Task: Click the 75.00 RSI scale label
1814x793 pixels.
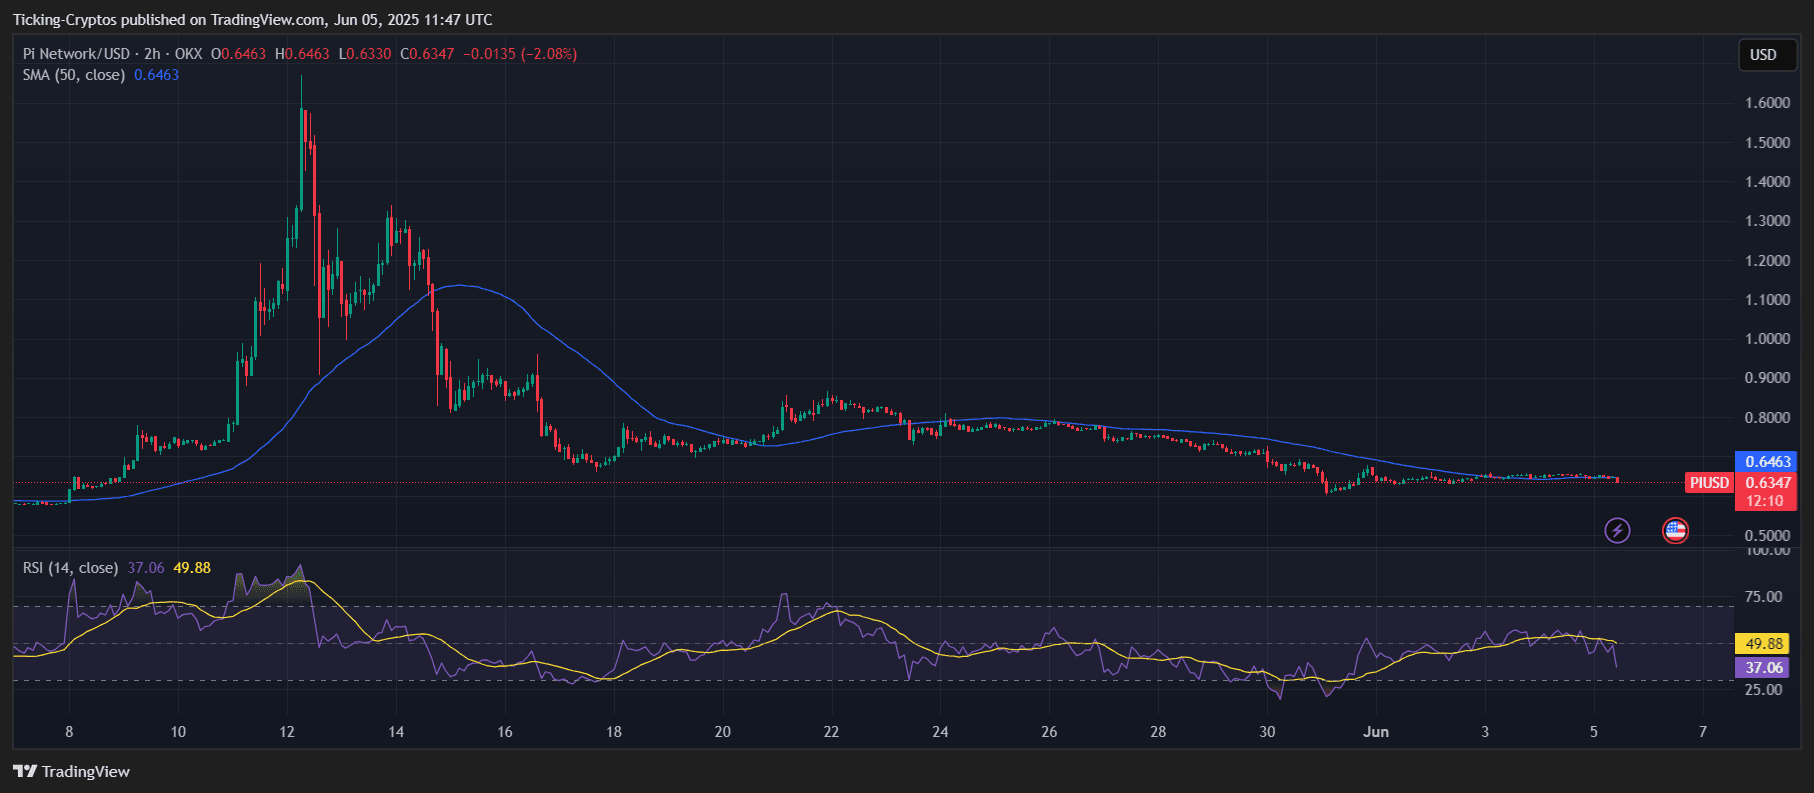Action: point(1763,597)
